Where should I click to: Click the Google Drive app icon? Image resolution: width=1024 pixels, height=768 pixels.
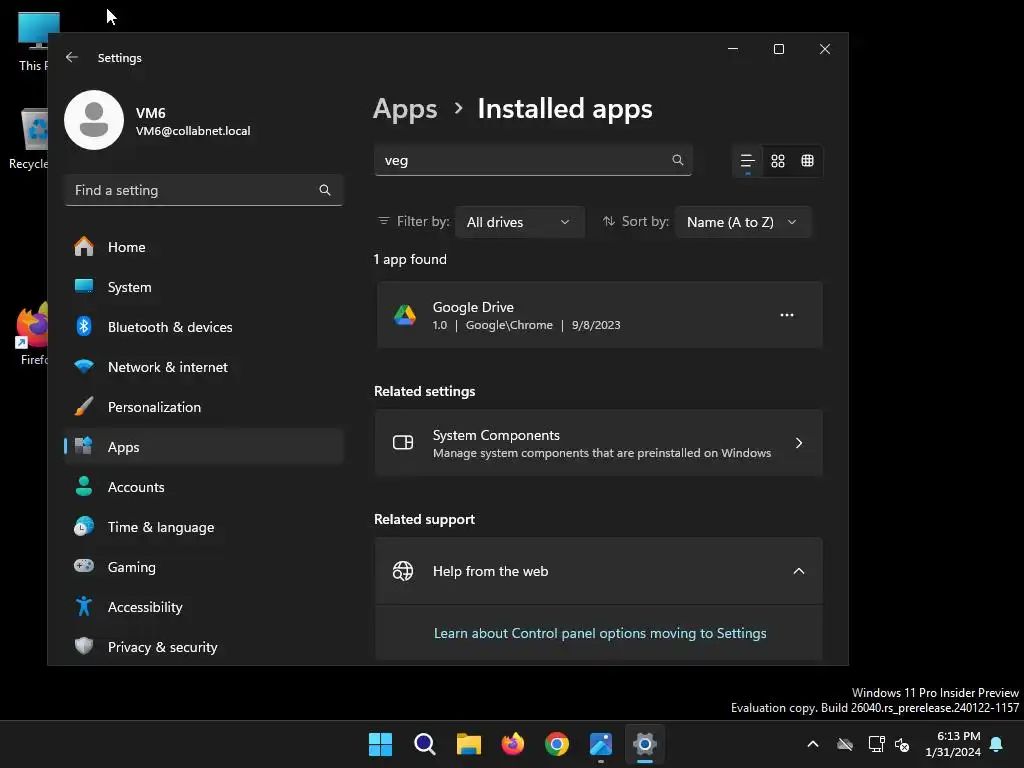405,315
